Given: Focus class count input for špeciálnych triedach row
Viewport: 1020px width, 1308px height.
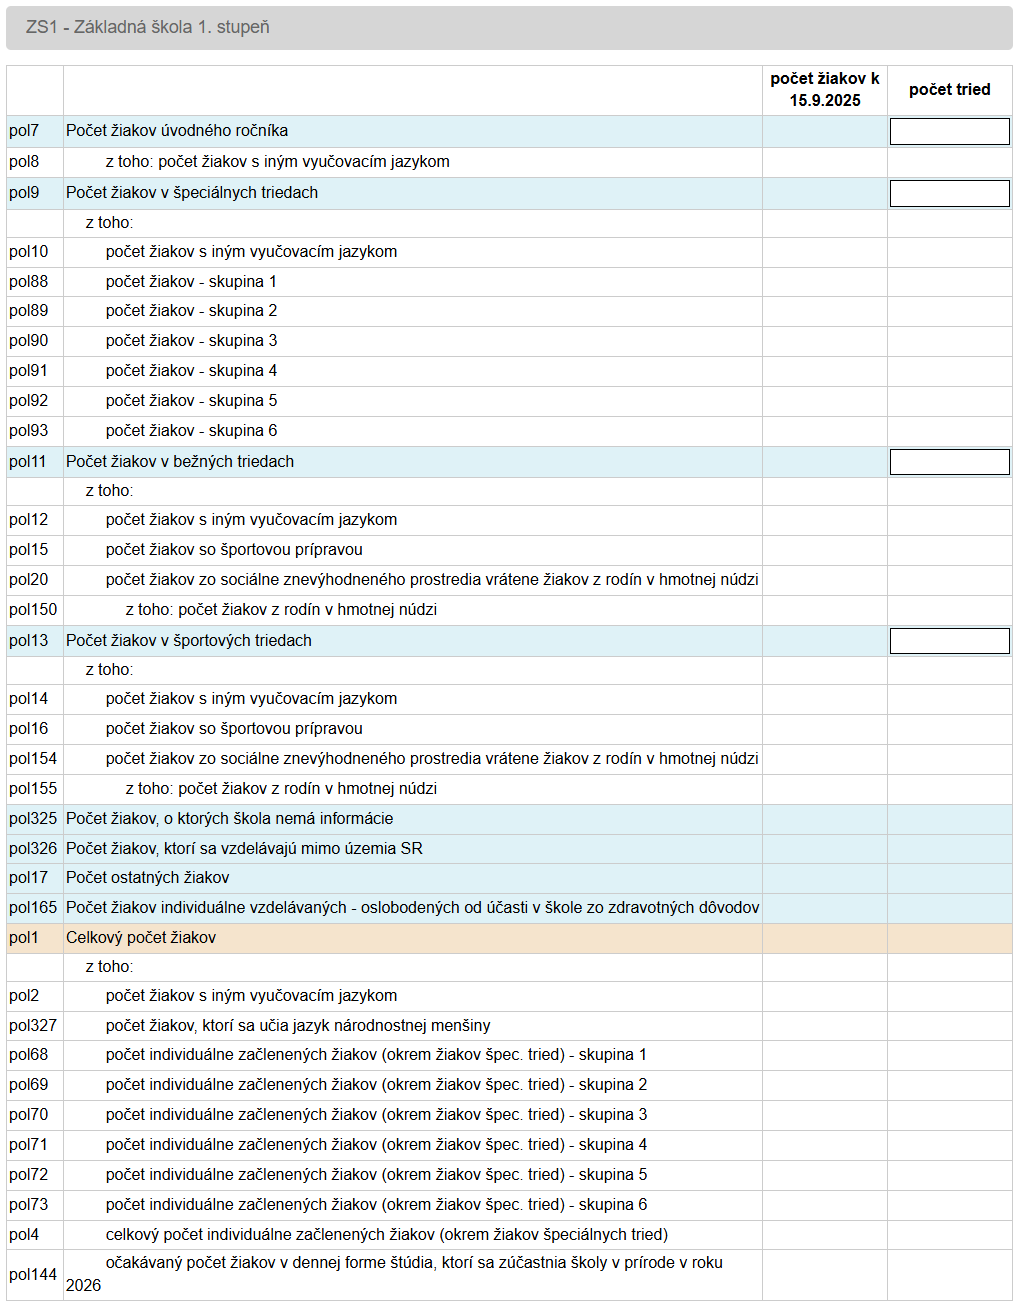Looking at the screenshot, I should 949,193.
